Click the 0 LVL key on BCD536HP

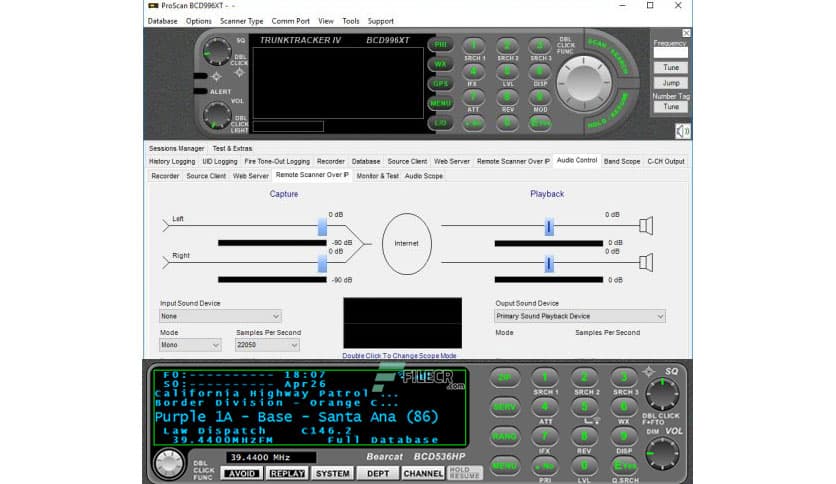pyautogui.click(x=584, y=466)
